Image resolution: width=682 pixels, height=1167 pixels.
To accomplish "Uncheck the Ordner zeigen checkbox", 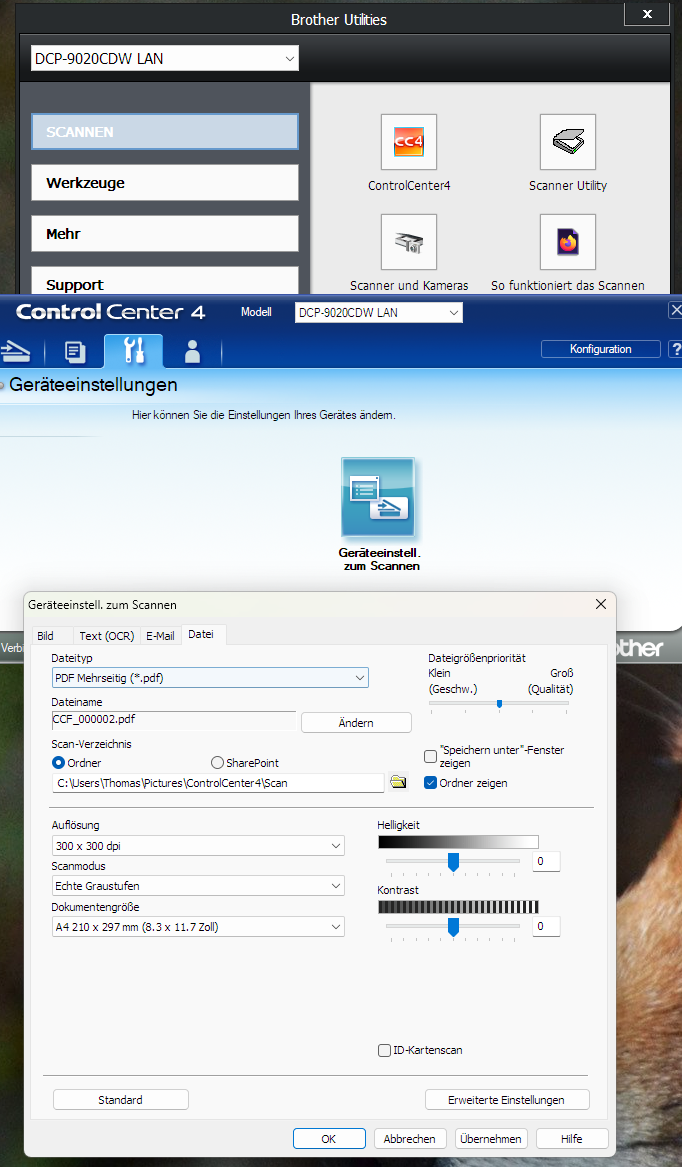I will pos(430,782).
